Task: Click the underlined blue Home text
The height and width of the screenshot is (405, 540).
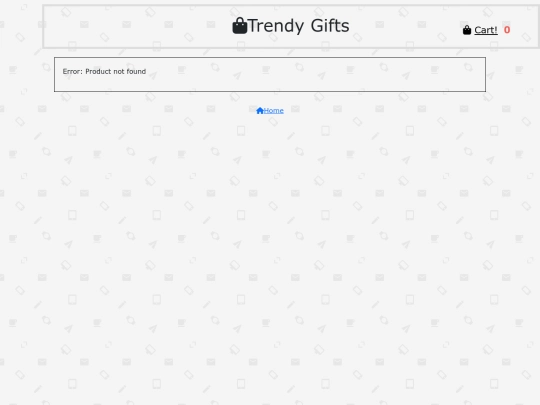Action: point(273,111)
